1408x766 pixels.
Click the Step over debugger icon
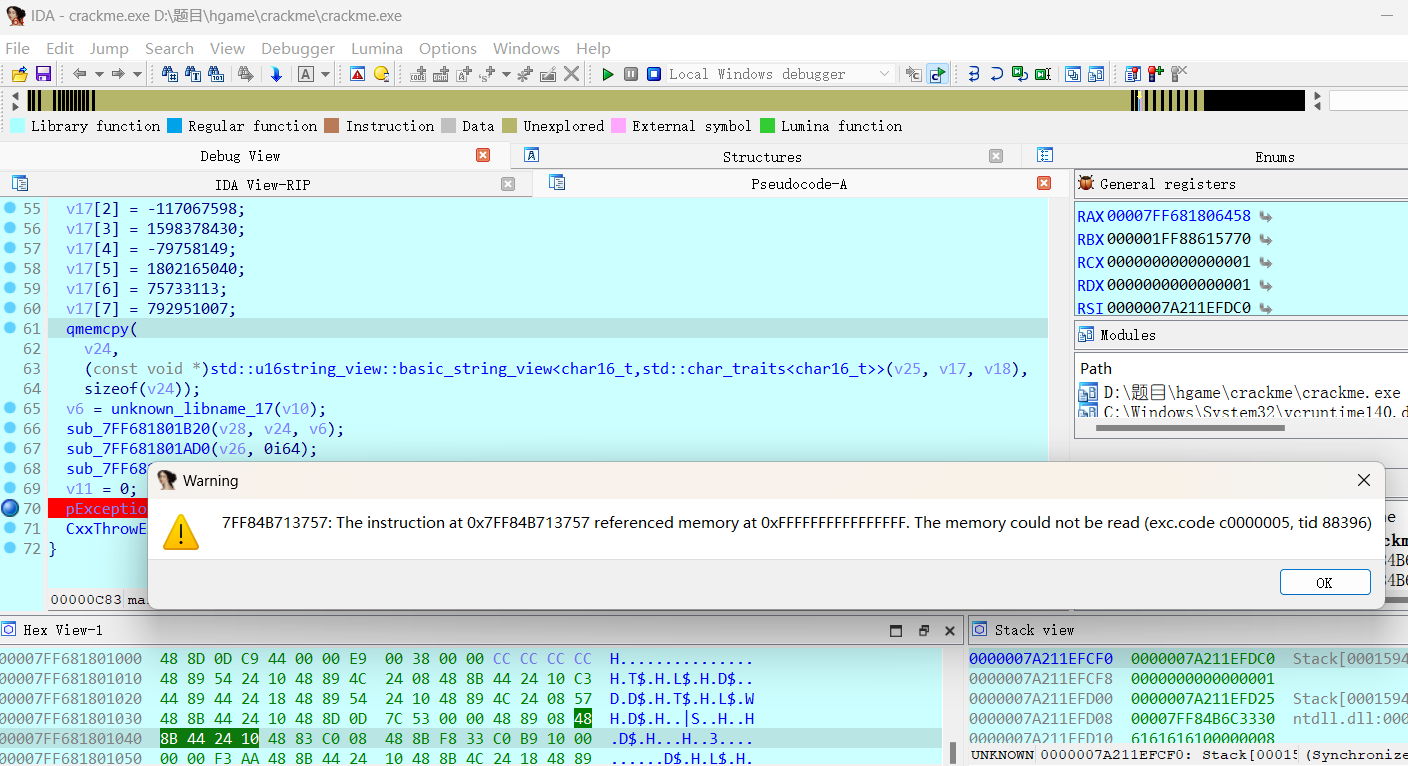[x=996, y=74]
